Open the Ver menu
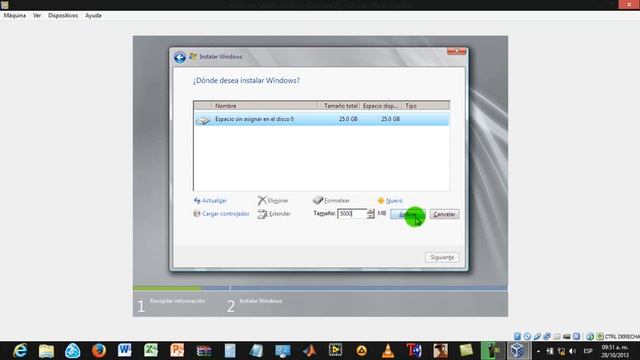640x360 pixels. 37,16
